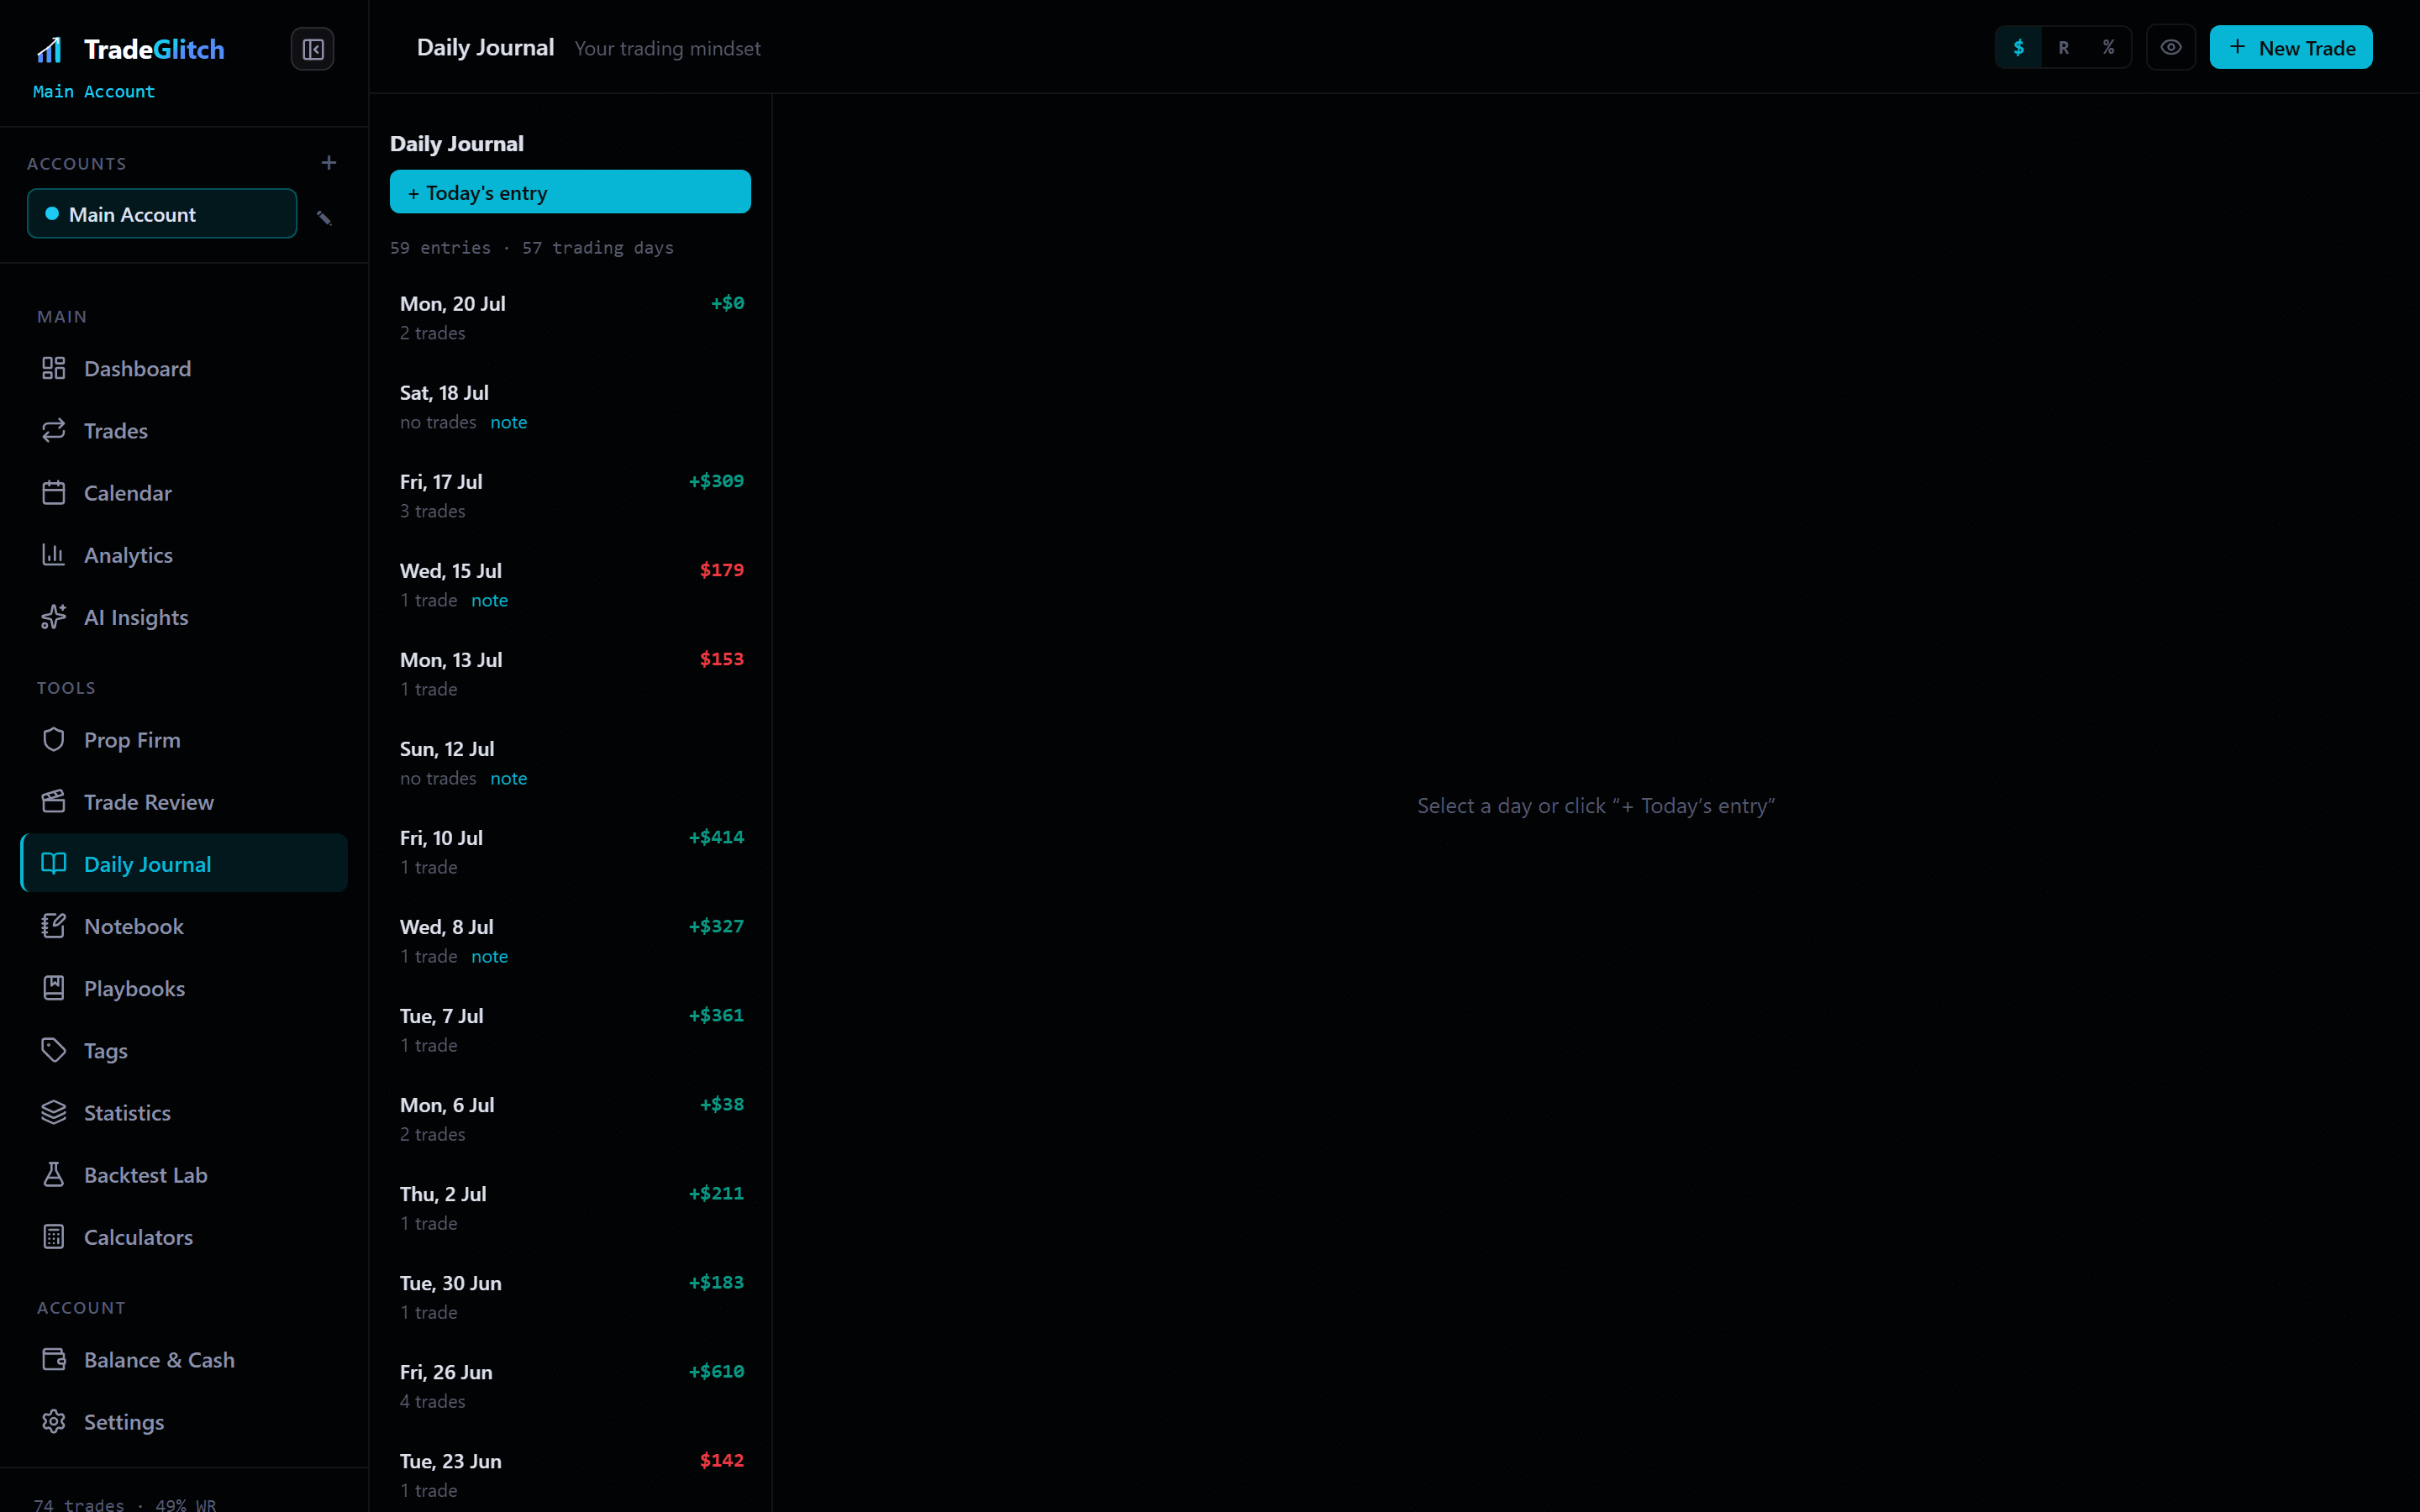2420x1512 pixels.
Task: Switch display units to percent
Action: [2108, 47]
